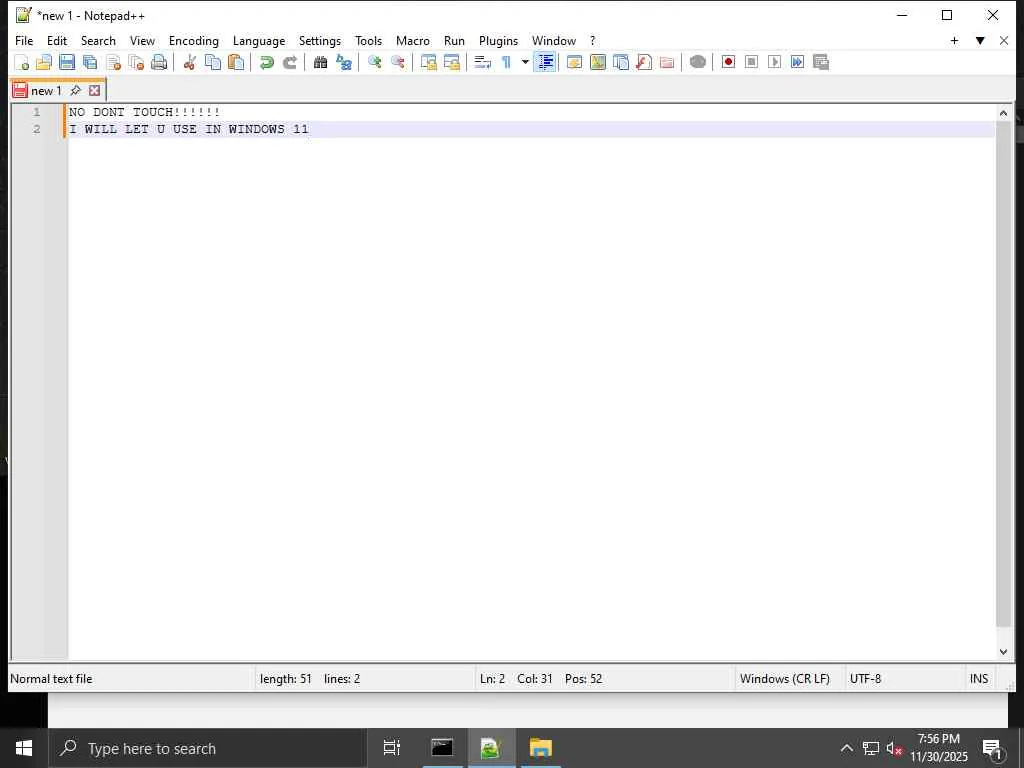Zoom in using the toolbar magnifier
The image size is (1024, 768).
click(x=374, y=62)
